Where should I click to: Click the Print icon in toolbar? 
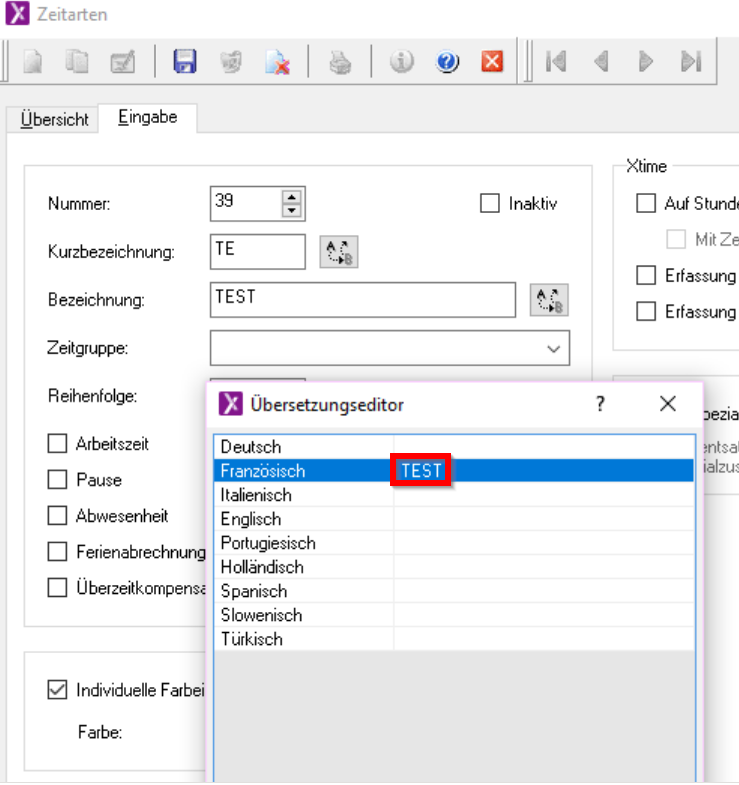342,62
